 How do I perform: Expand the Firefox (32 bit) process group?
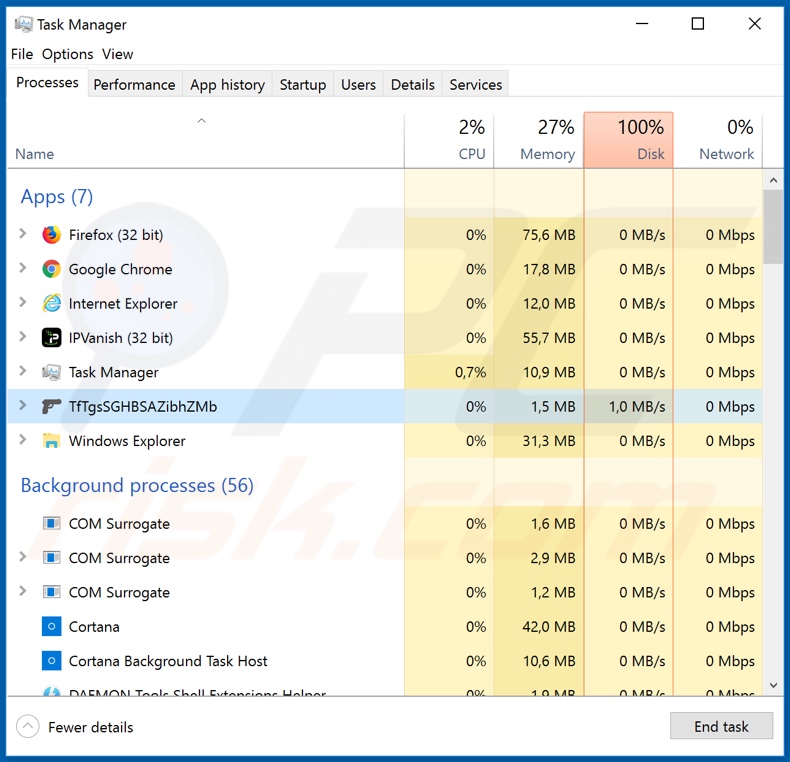23,233
